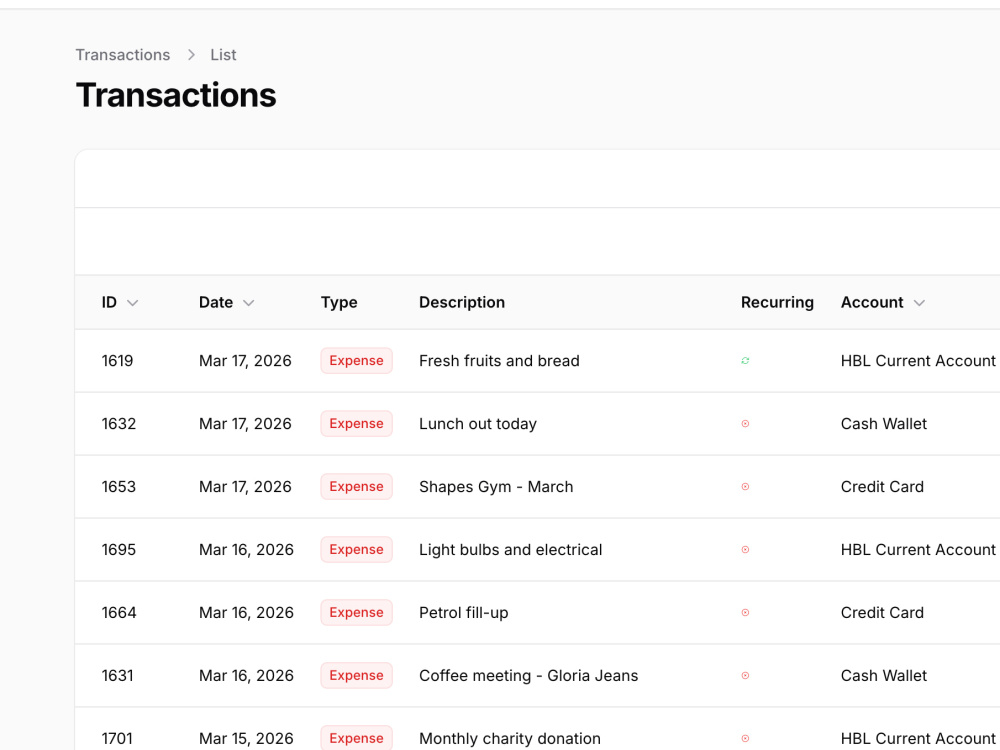Select the description Shapes Gym - March
Image resolution: width=1000 pixels, height=750 pixels.
496,487
